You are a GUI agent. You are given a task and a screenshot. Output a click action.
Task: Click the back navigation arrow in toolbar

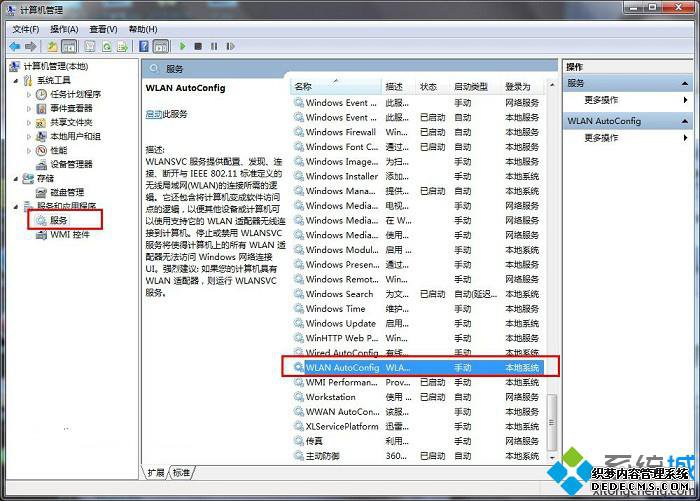point(15,46)
